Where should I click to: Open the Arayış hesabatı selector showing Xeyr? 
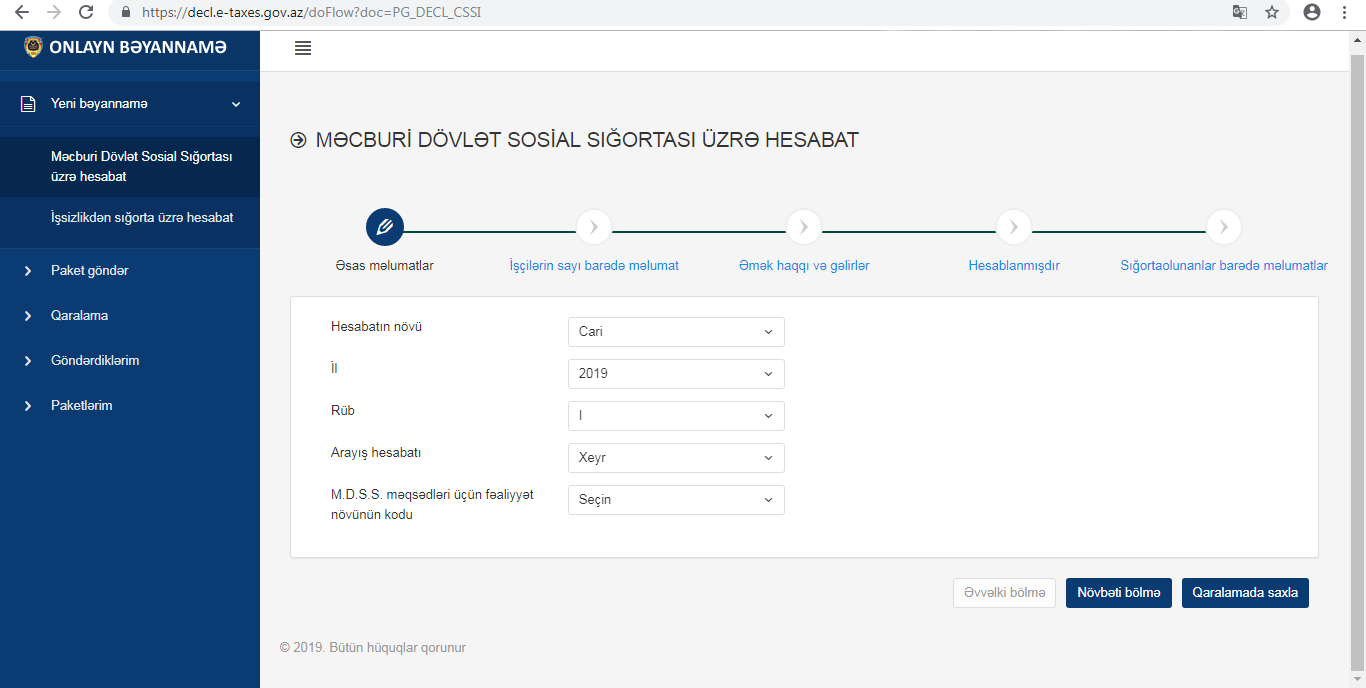pyautogui.click(x=676, y=457)
